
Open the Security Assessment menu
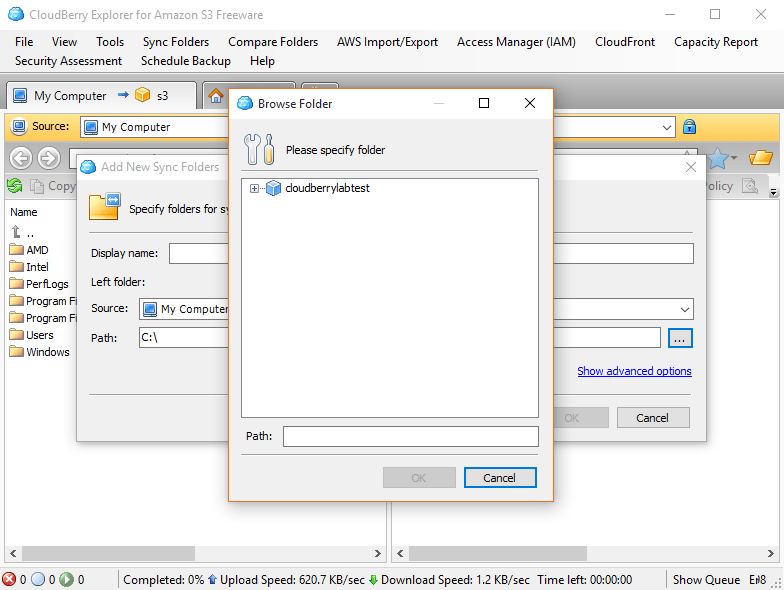(68, 61)
